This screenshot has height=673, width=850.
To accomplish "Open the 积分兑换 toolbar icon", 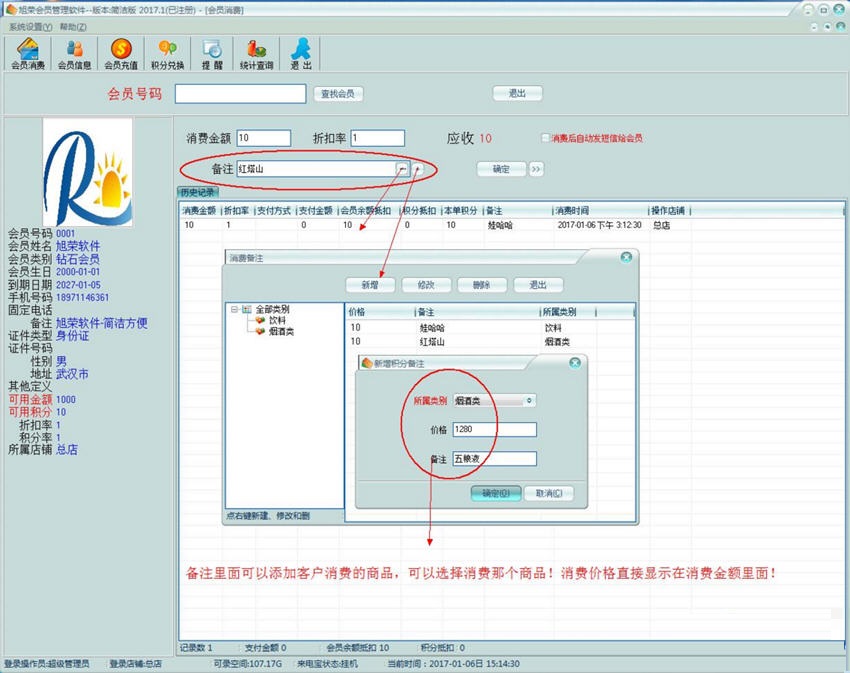I will click(x=168, y=54).
